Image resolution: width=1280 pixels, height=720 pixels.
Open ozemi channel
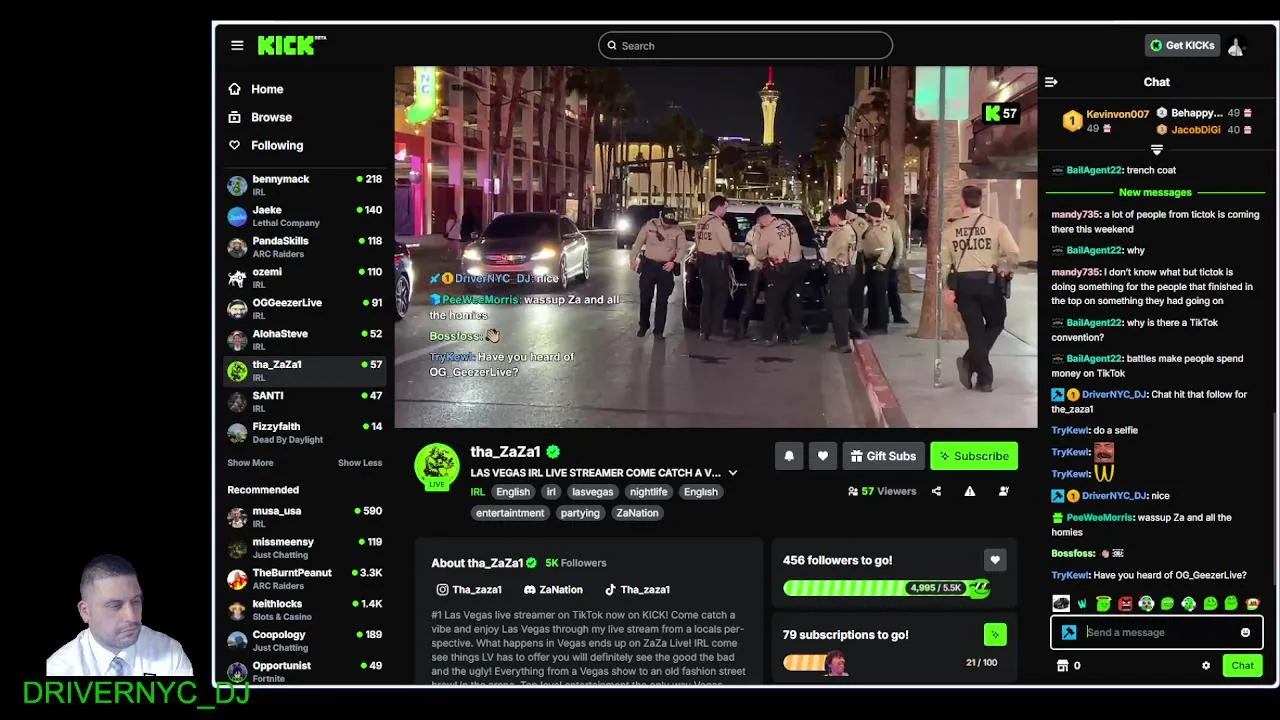[x=305, y=278]
